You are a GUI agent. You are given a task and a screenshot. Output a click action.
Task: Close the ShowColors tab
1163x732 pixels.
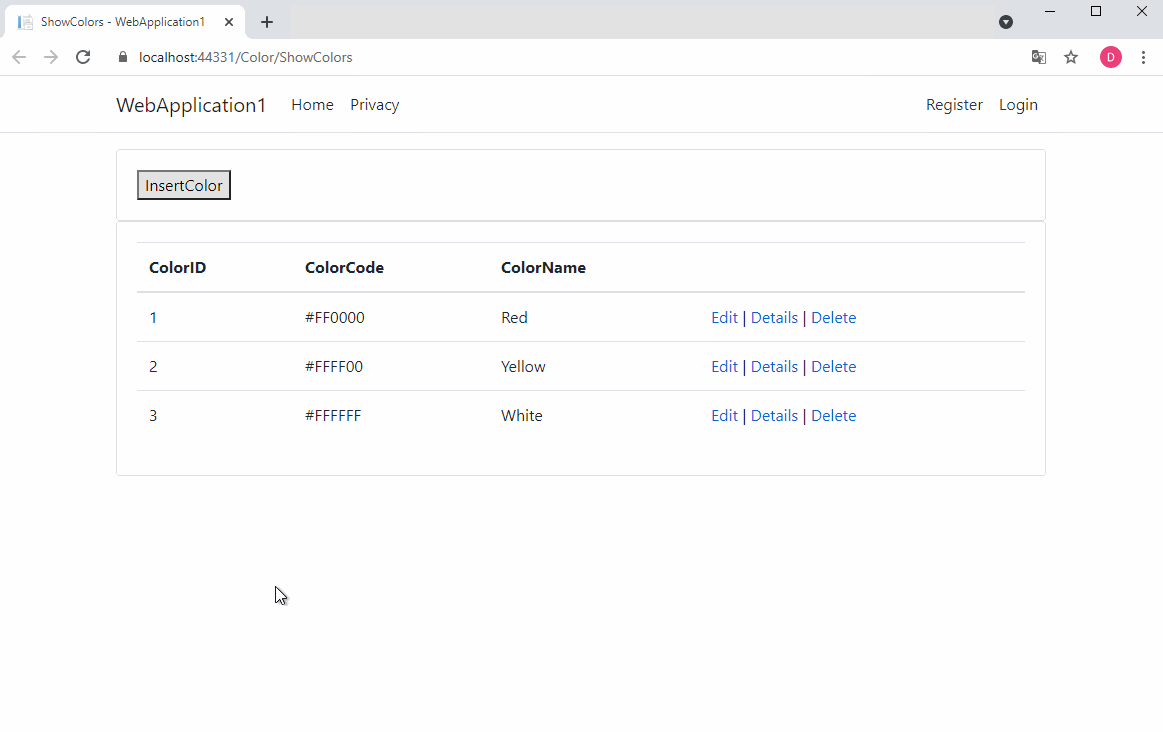point(229,20)
